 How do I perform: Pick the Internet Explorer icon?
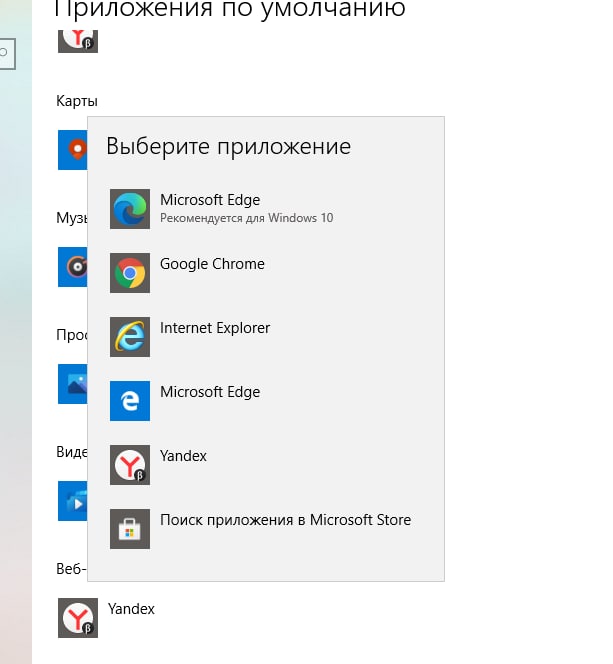click(130, 337)
